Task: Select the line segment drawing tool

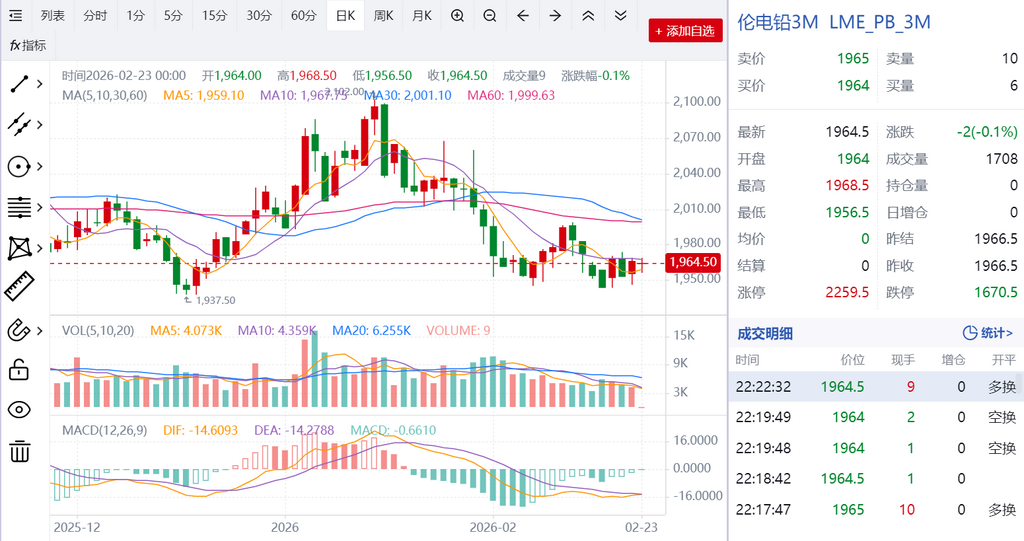Action: [x=19, y=84]
